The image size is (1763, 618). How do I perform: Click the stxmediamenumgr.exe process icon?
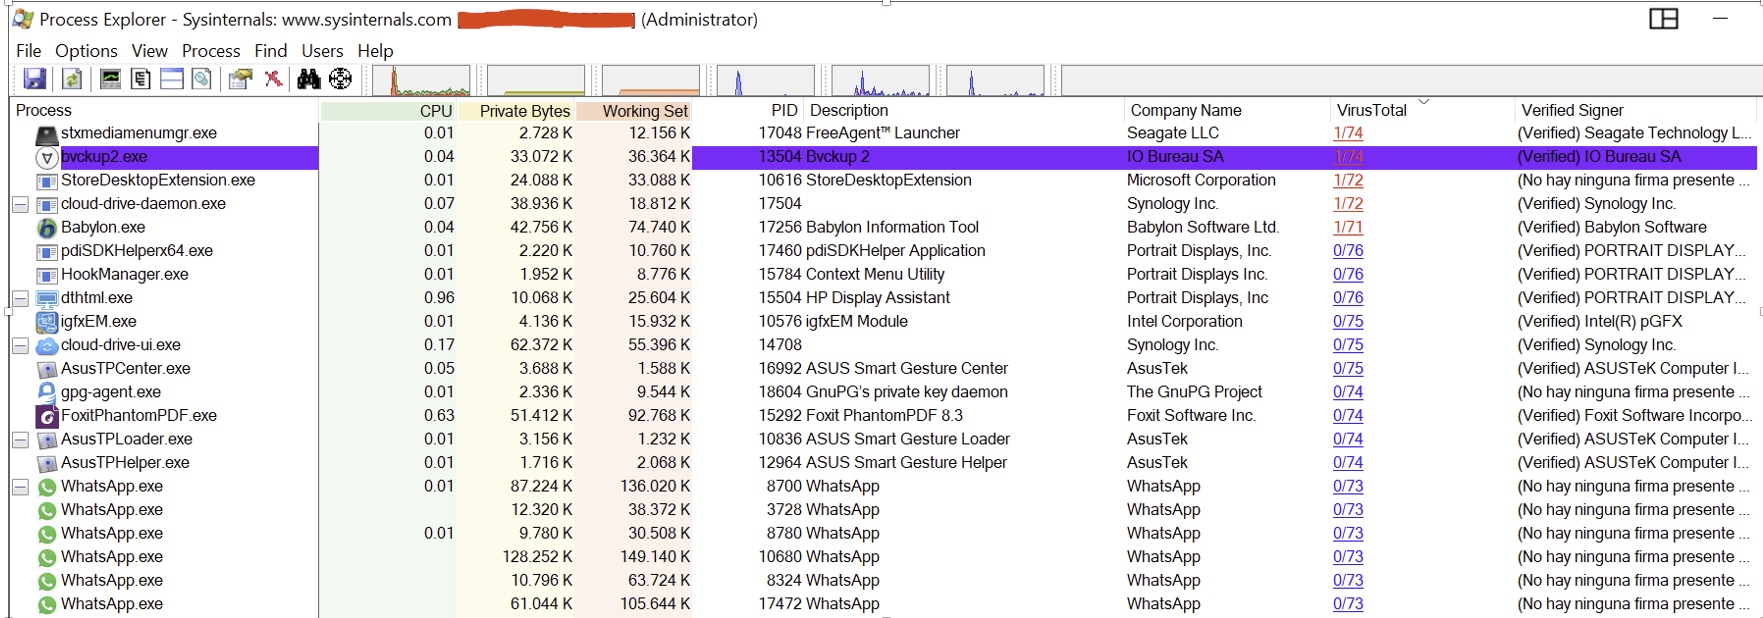[x=47, y=134]
